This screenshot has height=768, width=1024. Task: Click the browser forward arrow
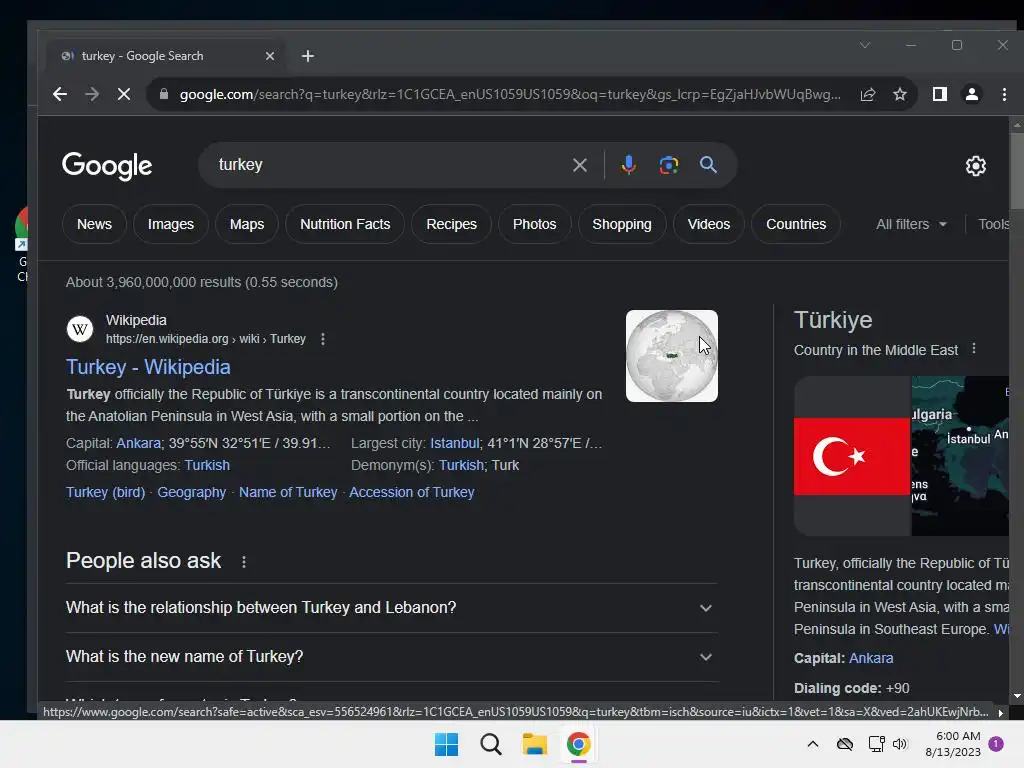[92, 94]
